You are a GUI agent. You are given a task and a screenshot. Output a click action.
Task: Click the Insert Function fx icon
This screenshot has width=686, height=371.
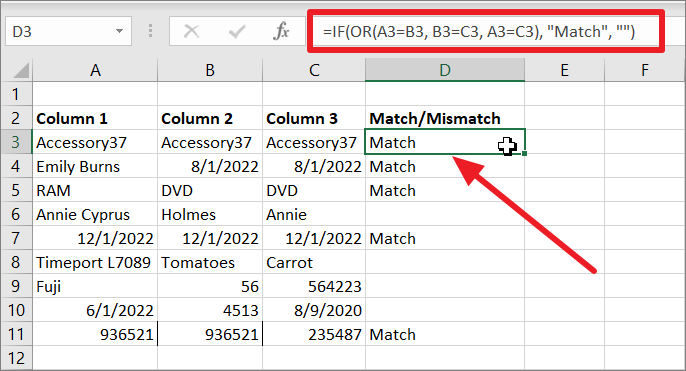(281, 31)
